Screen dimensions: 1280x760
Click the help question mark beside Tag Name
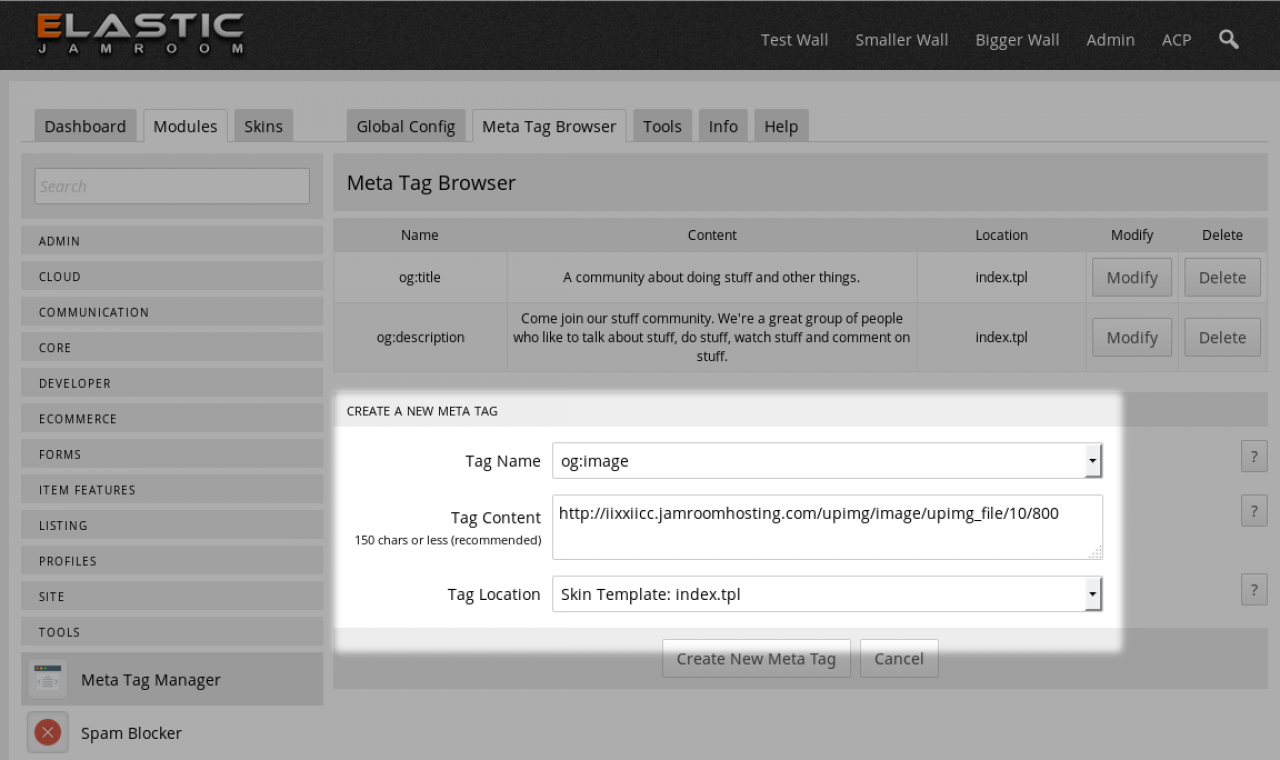[1253, 456]
